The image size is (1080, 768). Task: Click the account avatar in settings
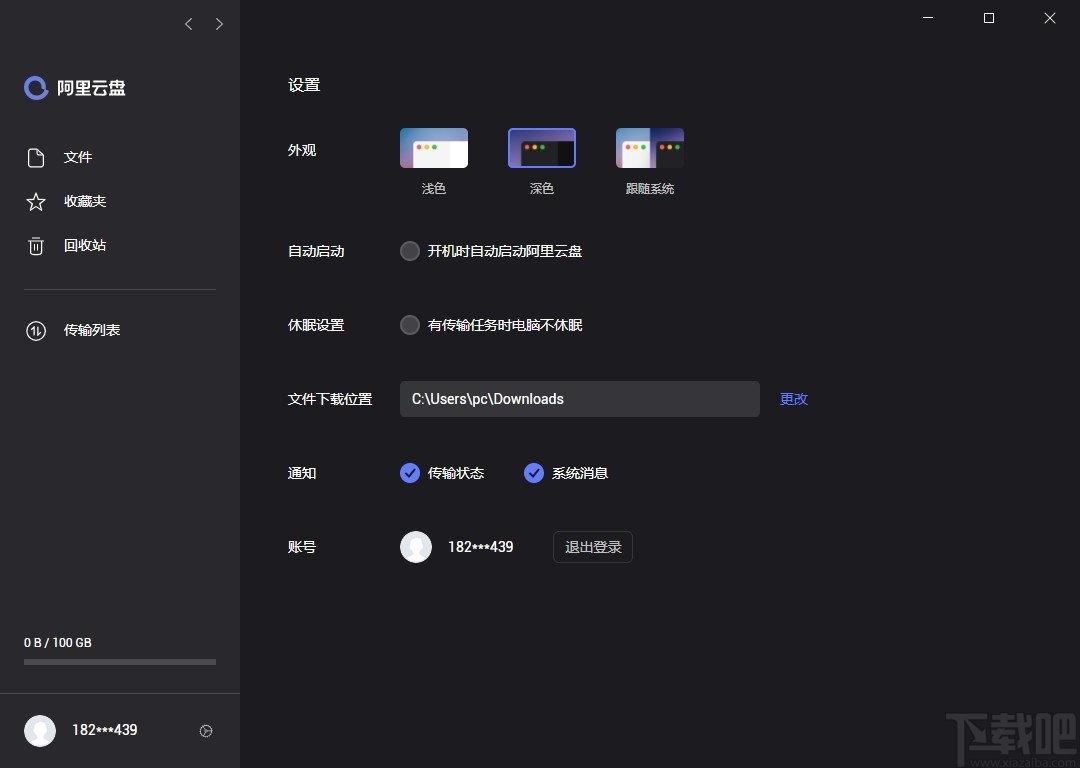(x=416, y=547)
